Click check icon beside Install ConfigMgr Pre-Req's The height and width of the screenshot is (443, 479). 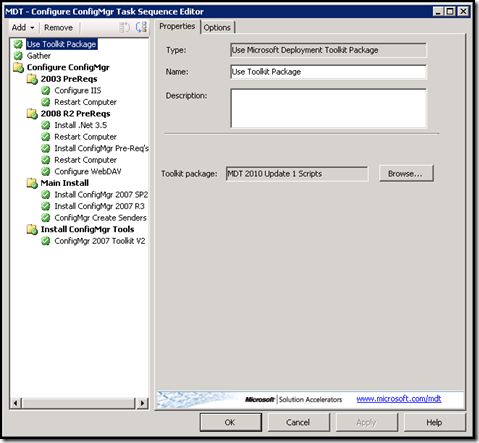click(46, 148)
